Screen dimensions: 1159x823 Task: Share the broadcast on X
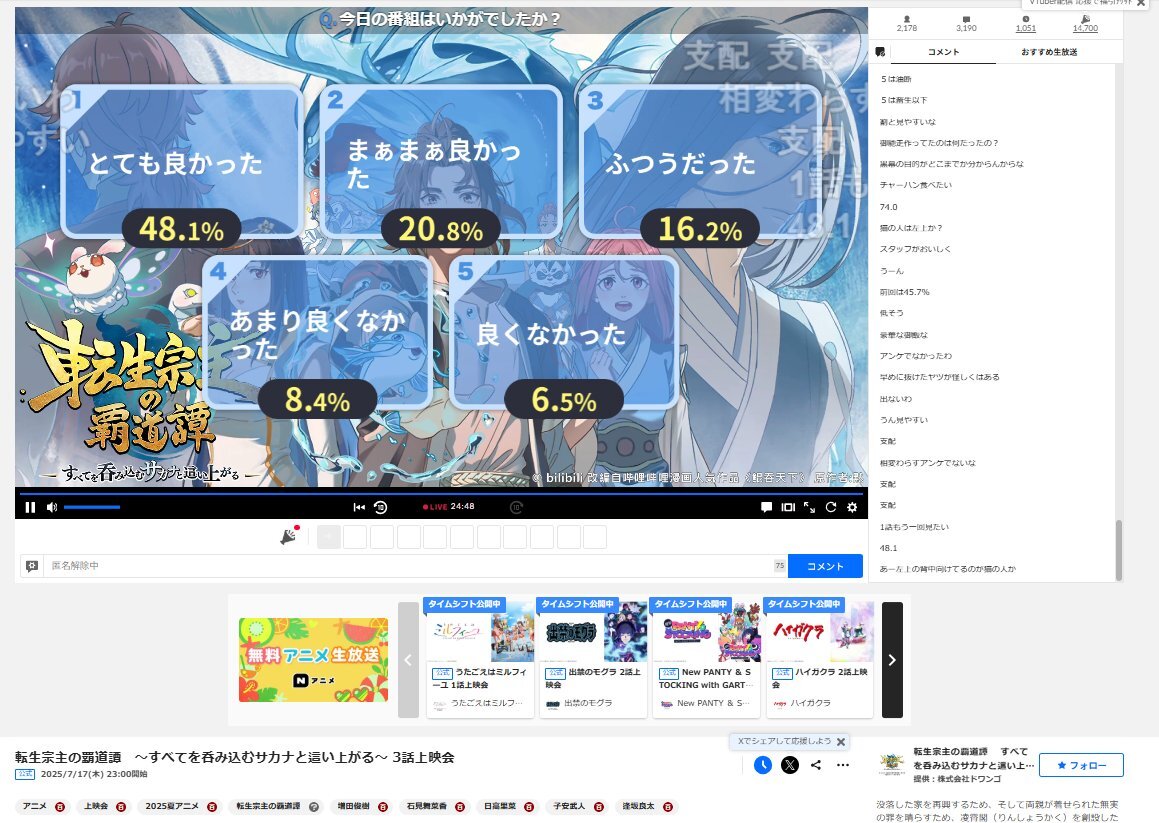coord(789,765)
